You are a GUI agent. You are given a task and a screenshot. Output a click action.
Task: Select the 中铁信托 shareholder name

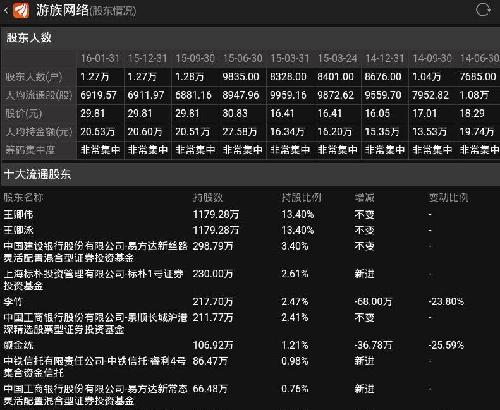pos(95,367)
